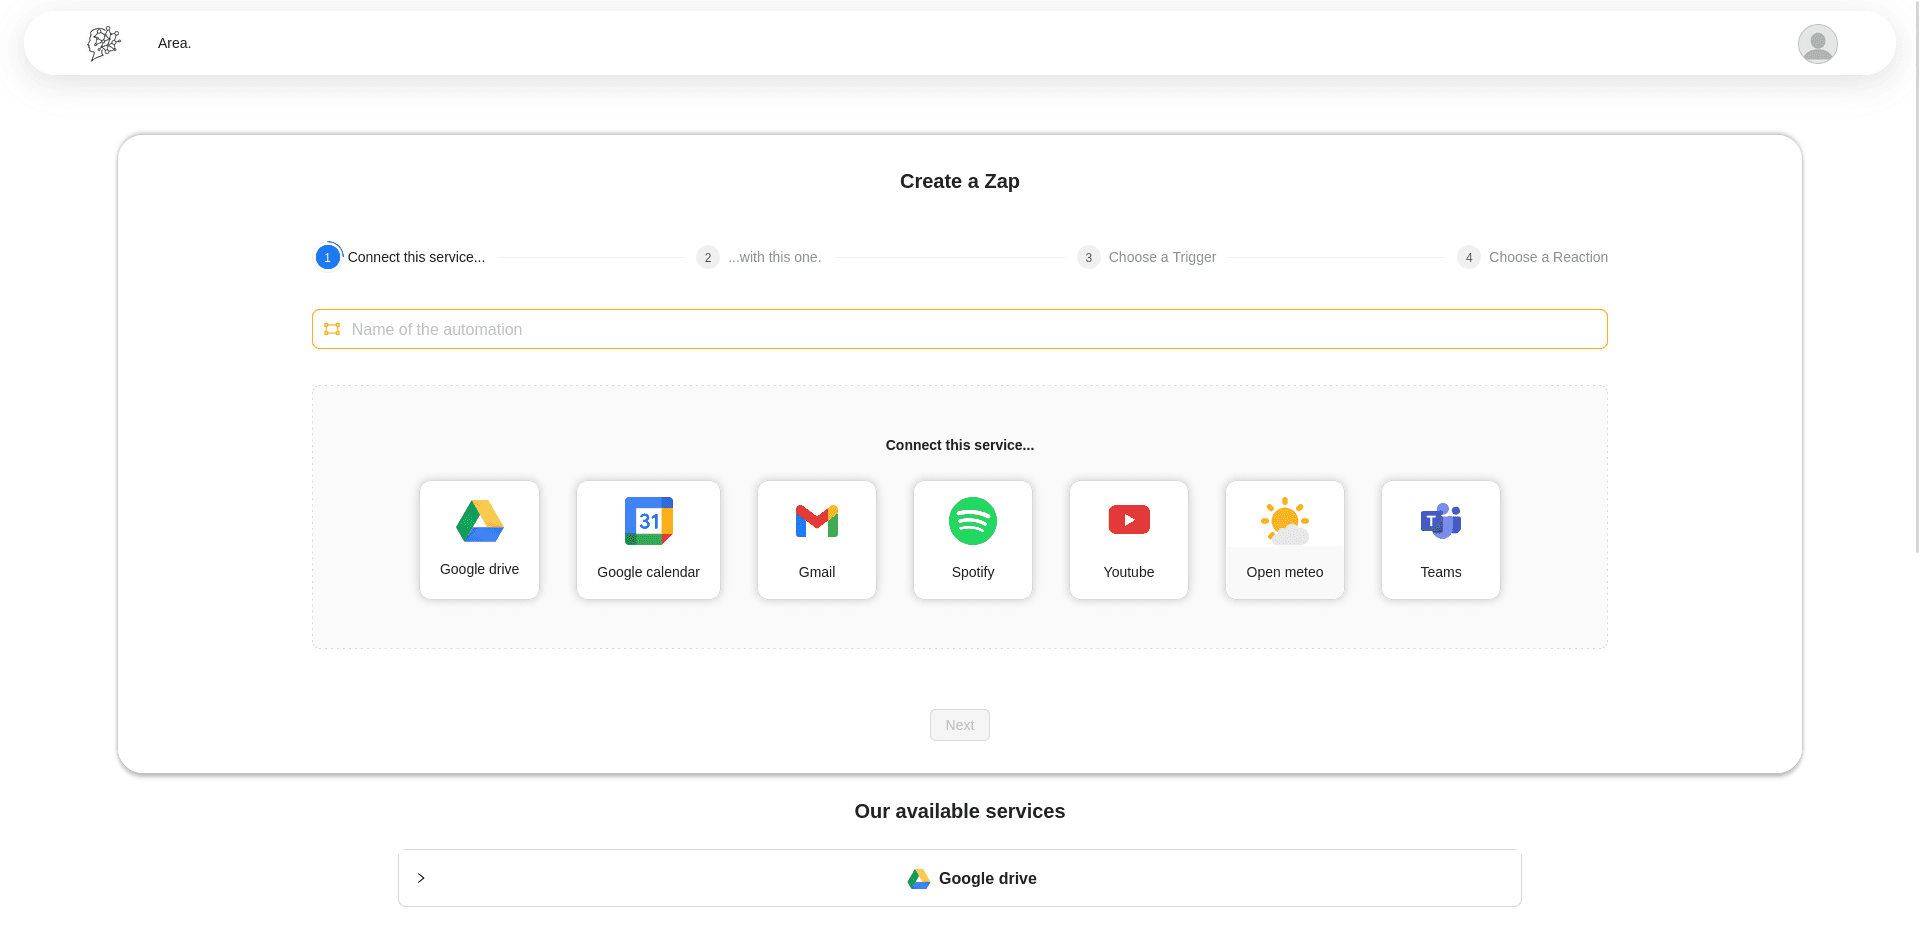1920x931 pixels.
Task: Click the Create a Zap heading
Action: (960, 181)
